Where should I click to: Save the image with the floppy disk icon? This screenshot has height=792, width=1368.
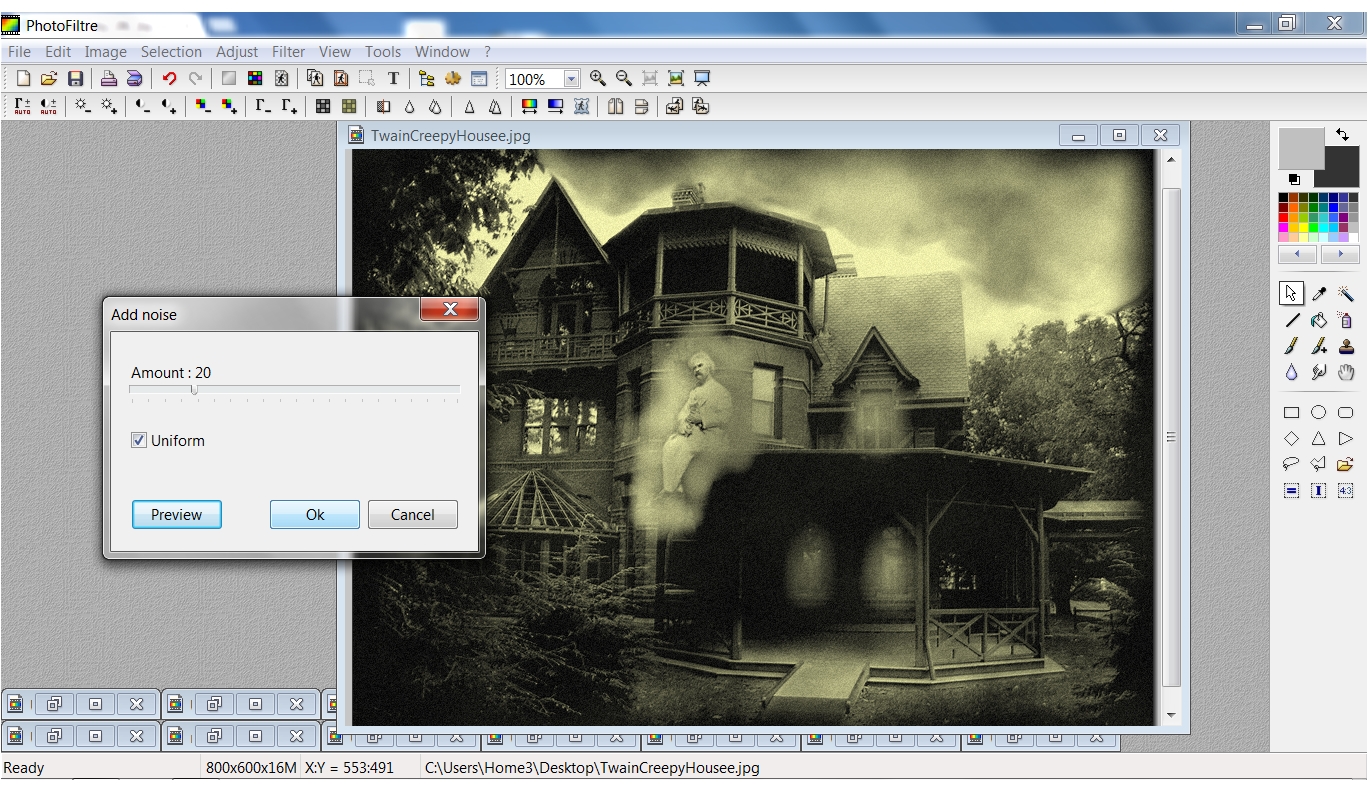(x=75, y=79)
